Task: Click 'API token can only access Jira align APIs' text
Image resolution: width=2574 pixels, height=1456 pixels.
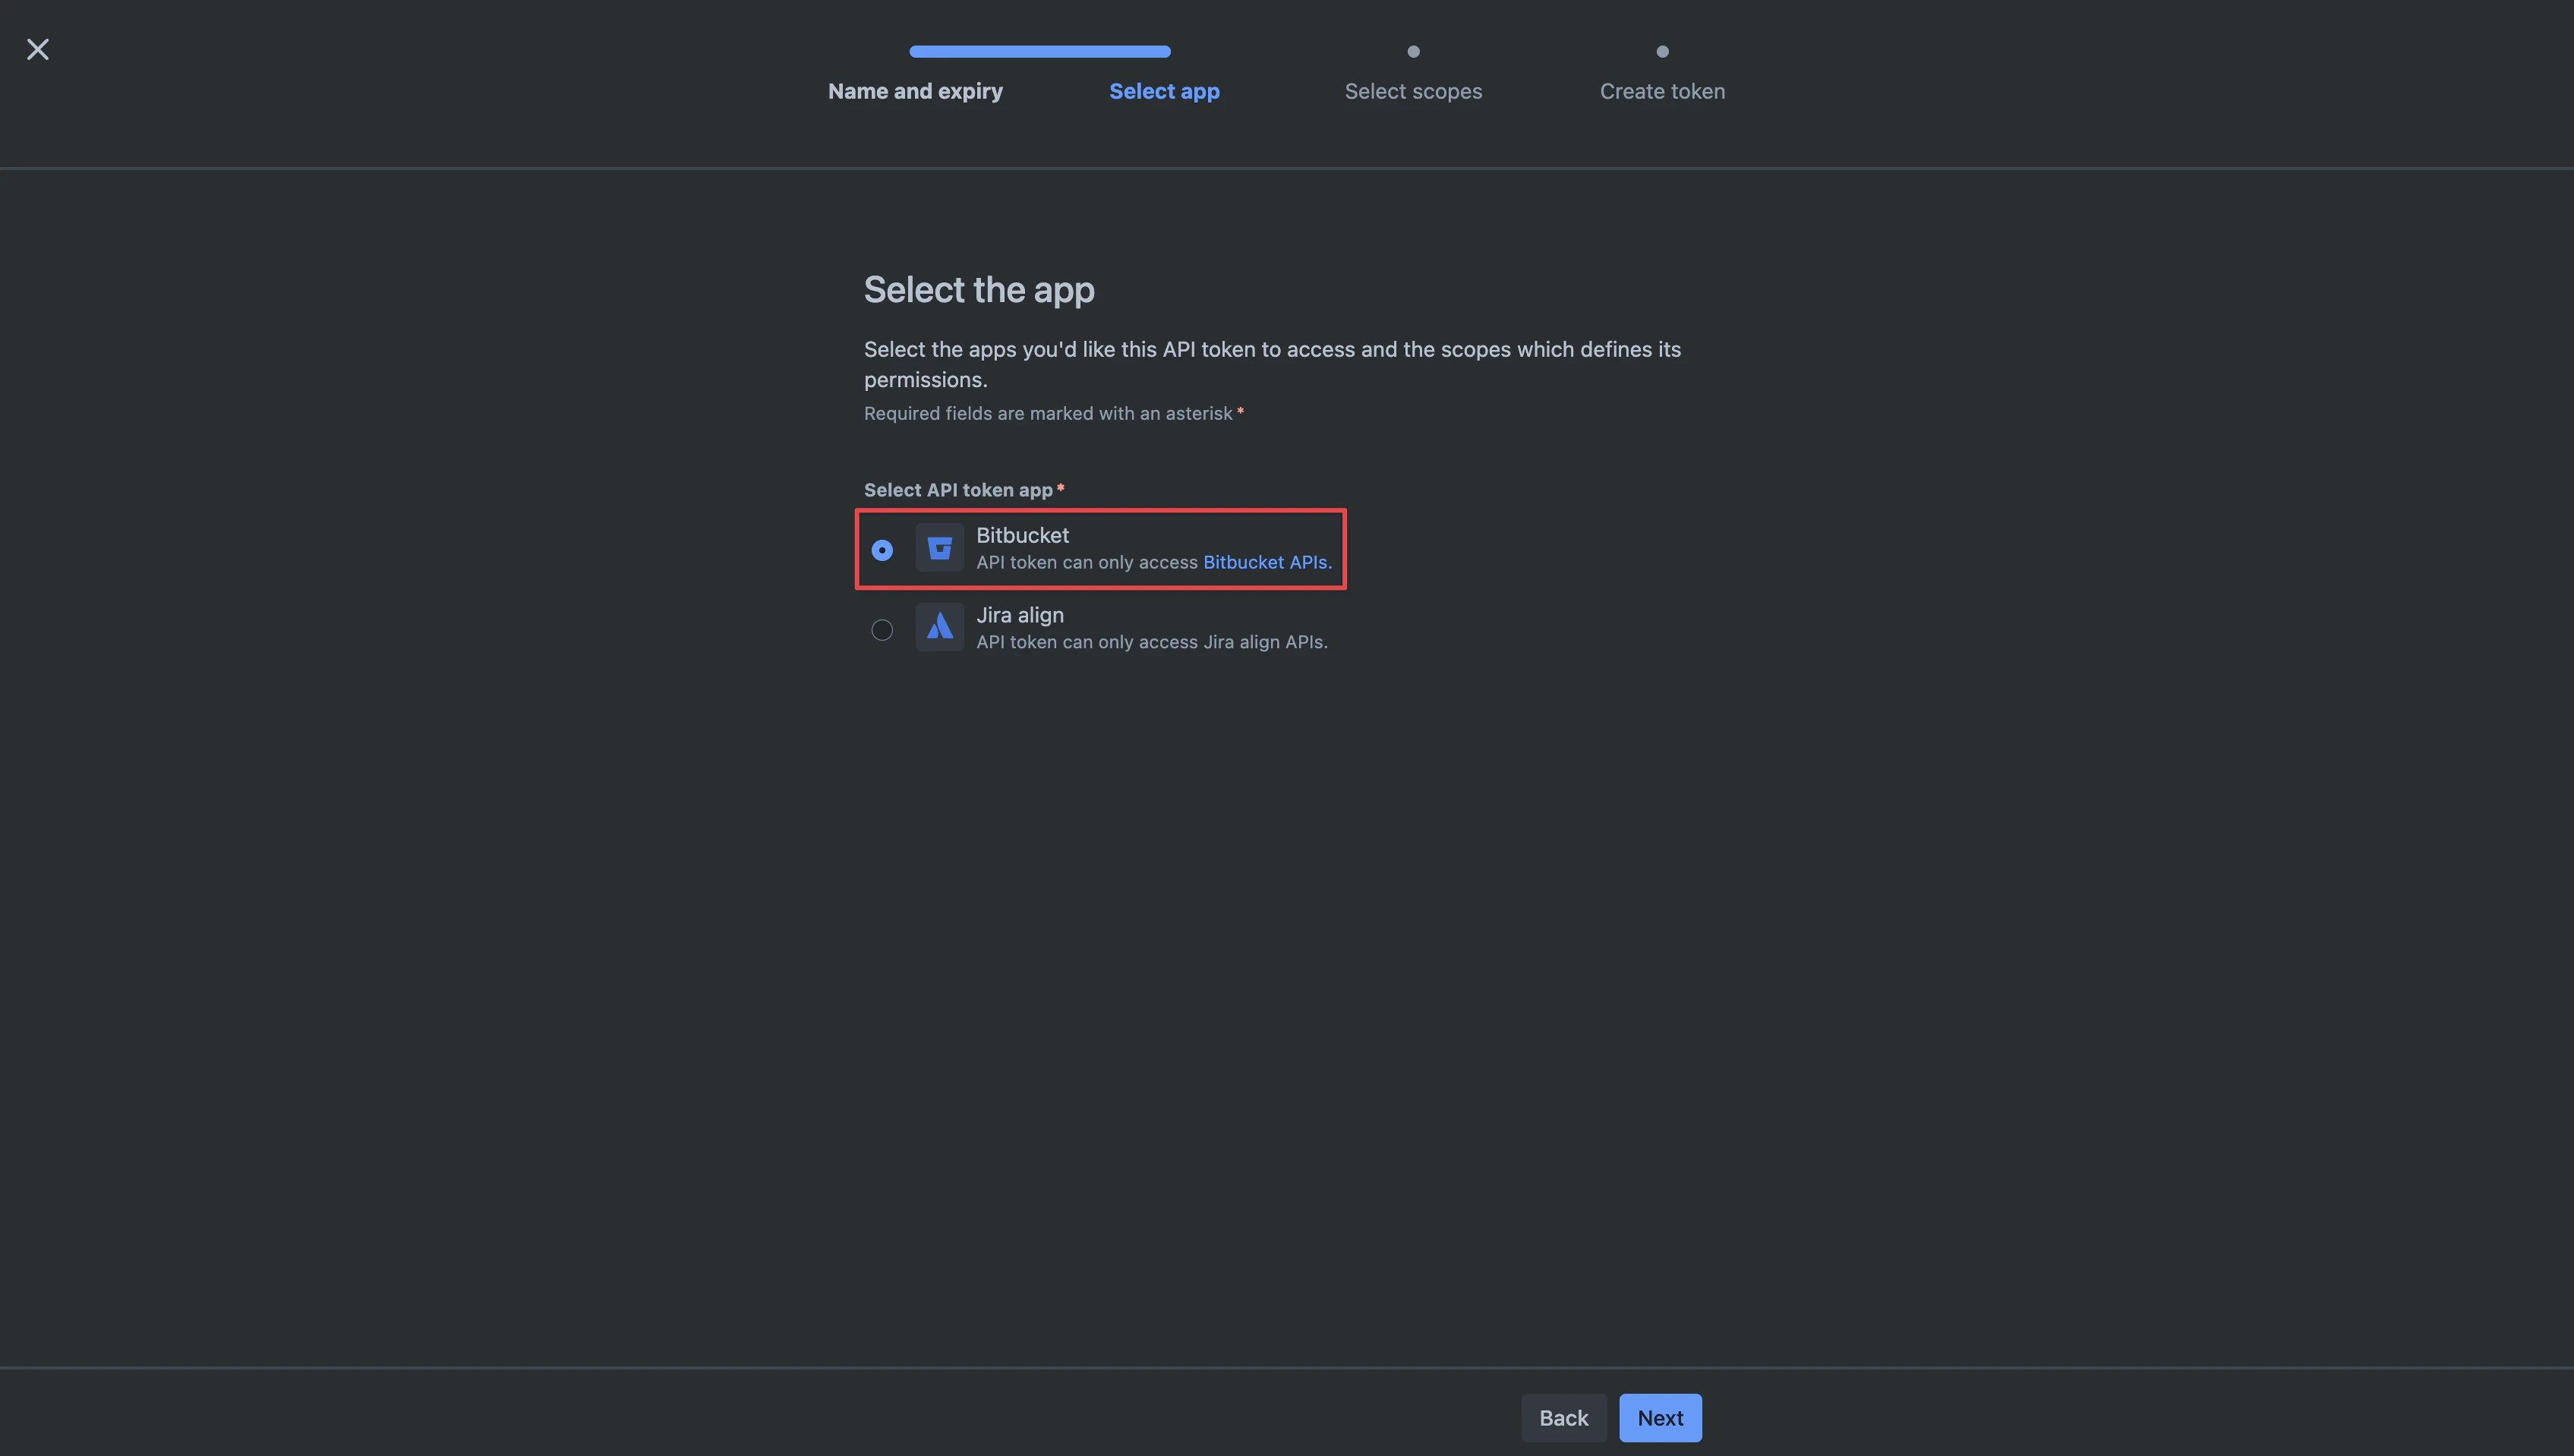Action: coord(1152,642)
